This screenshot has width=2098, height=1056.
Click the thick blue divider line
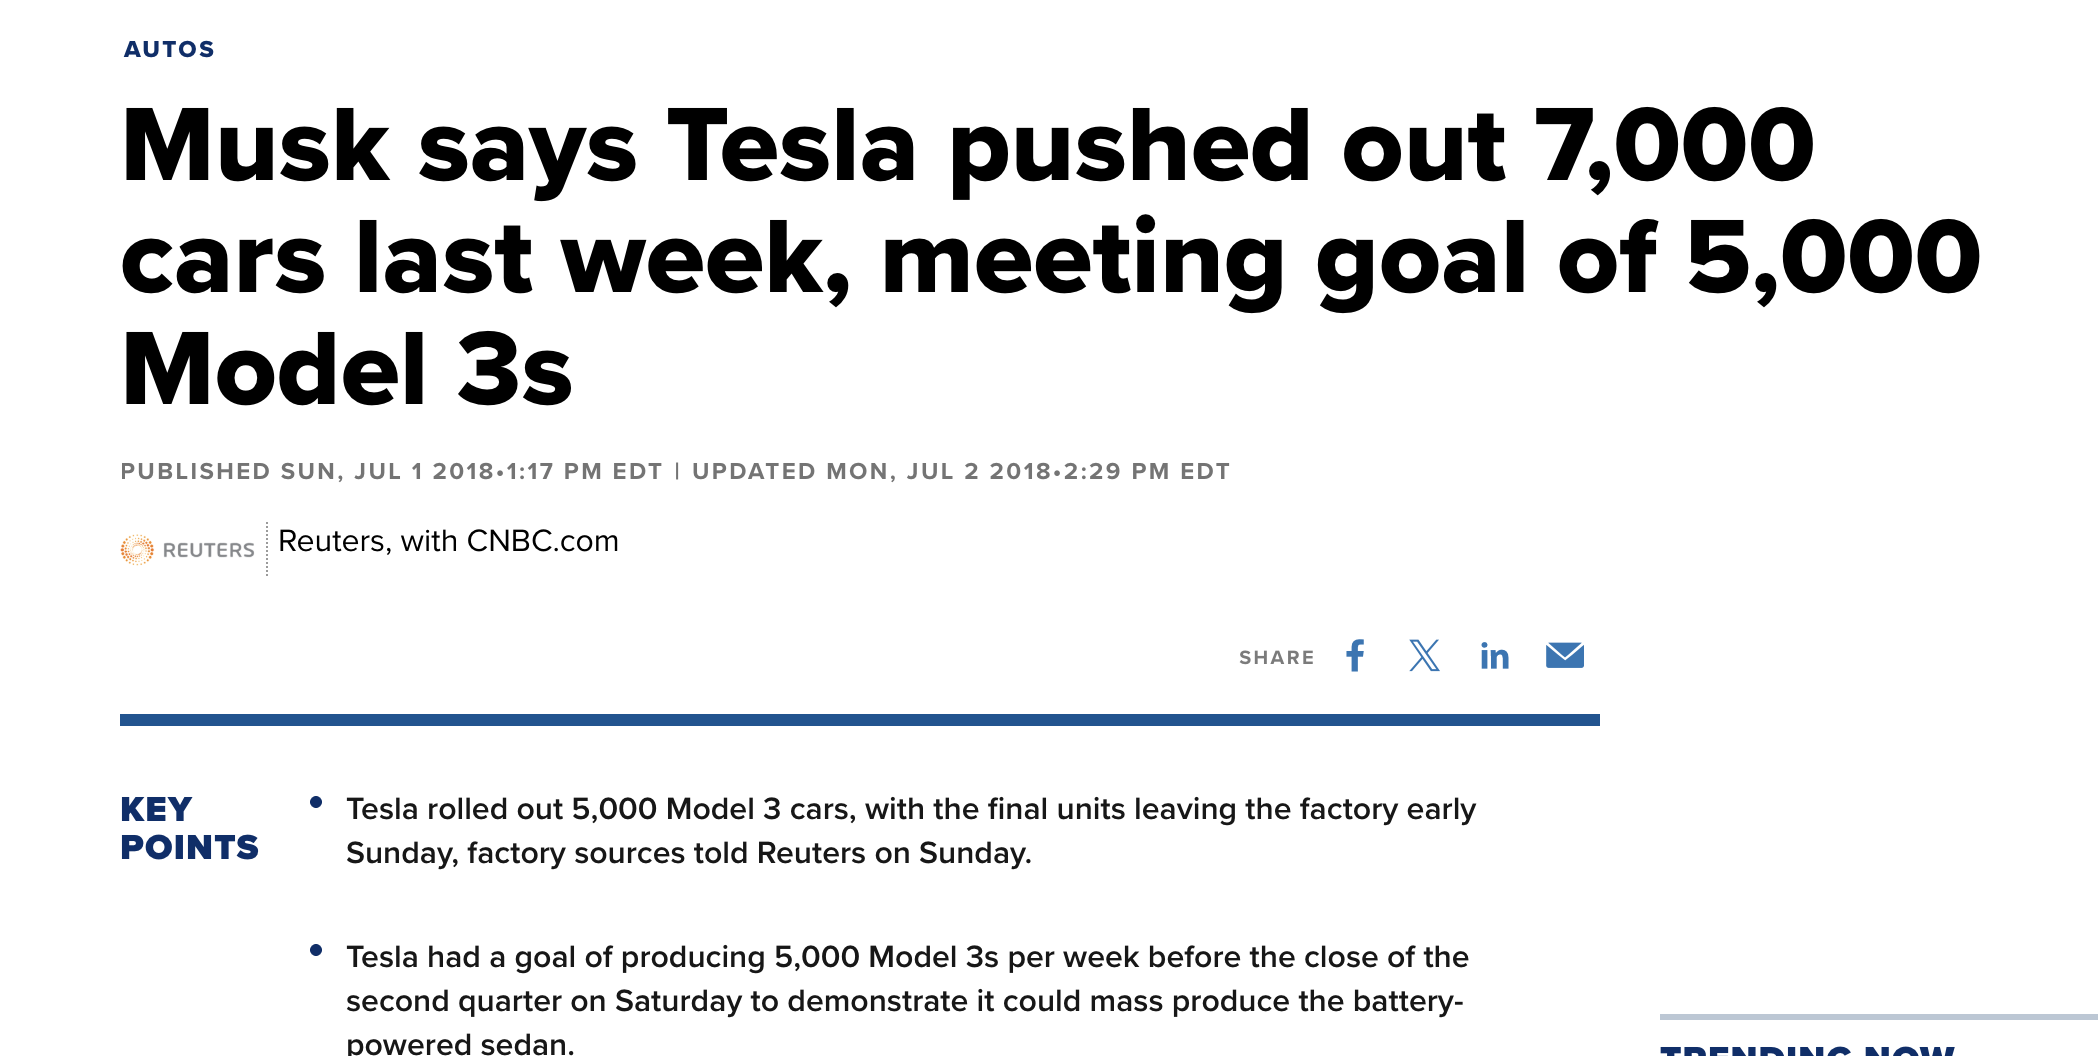tap(860, 720)
